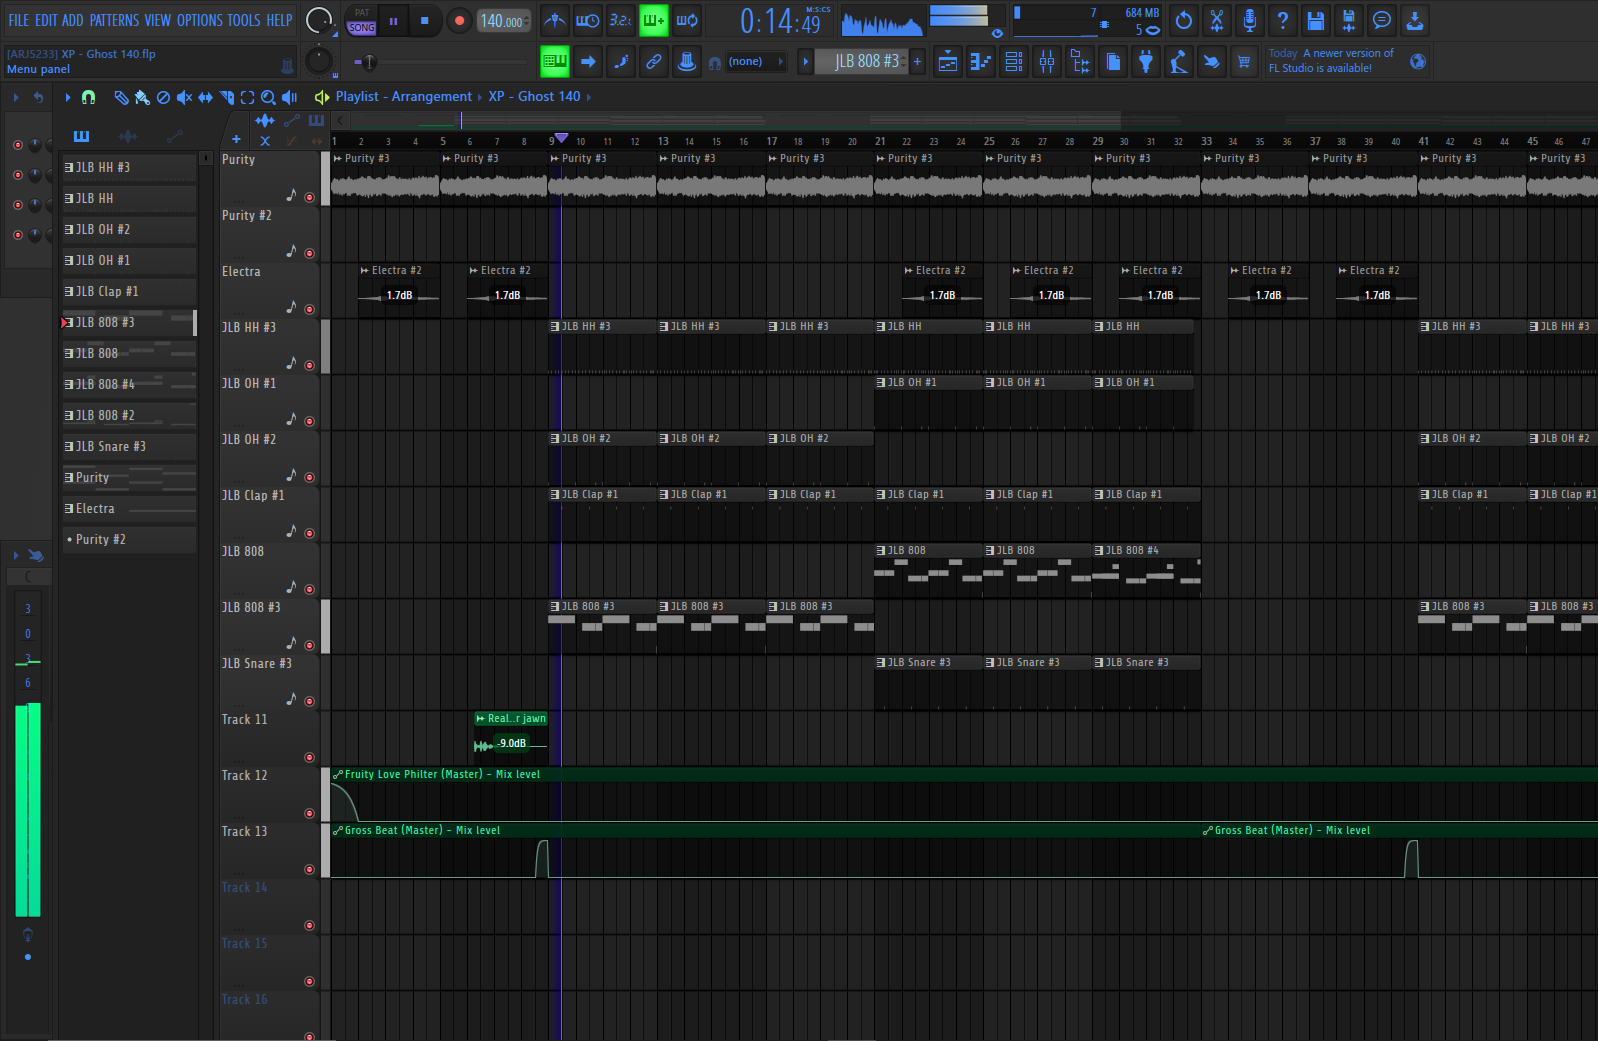Select JLB Snare #3 pattern in picker list
The width and height of the screenshot is (1598, 1041).
111,446
